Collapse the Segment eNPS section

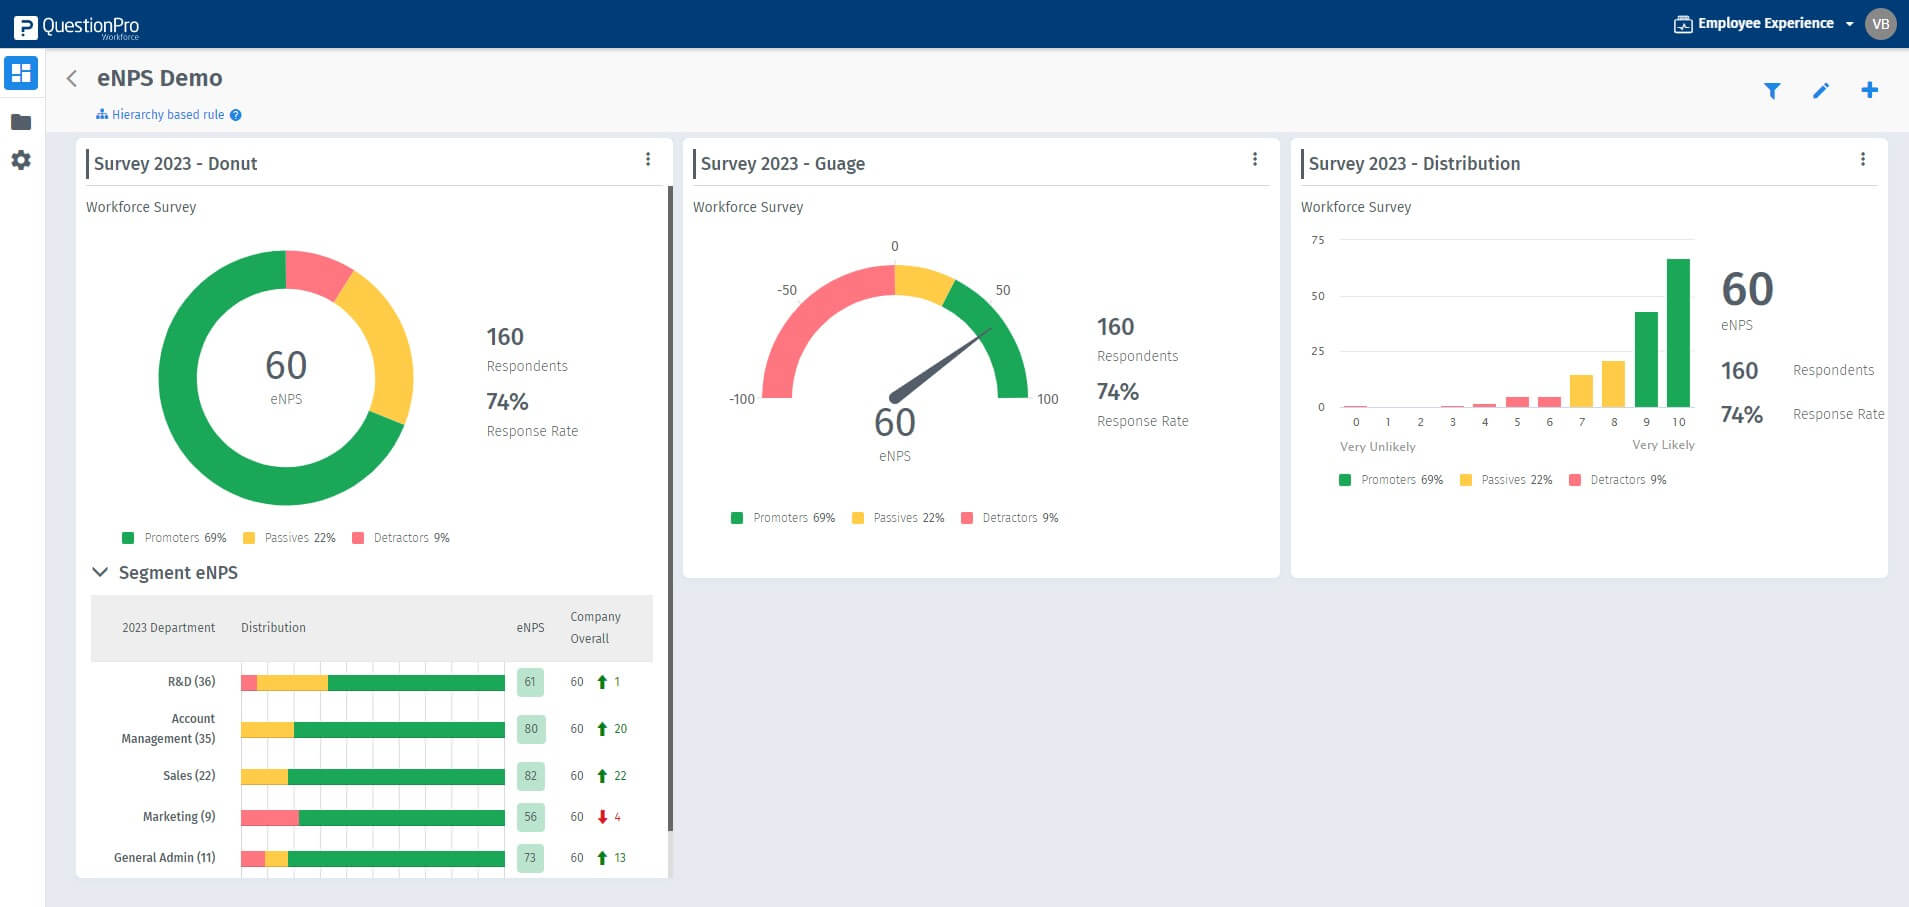(99, 572)
